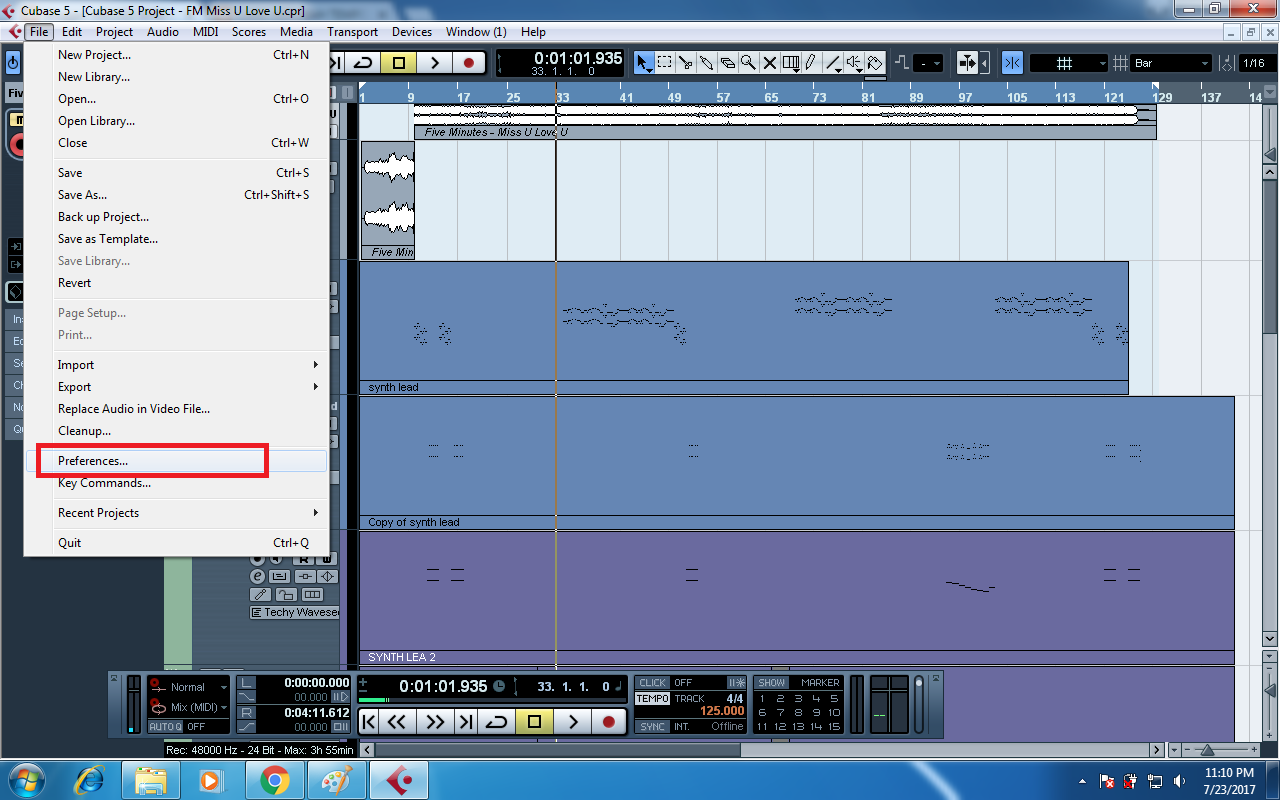Select the Object Selection arrow tool
Viewport: 1282px width, 801px height.
click(x=644, y=63)
